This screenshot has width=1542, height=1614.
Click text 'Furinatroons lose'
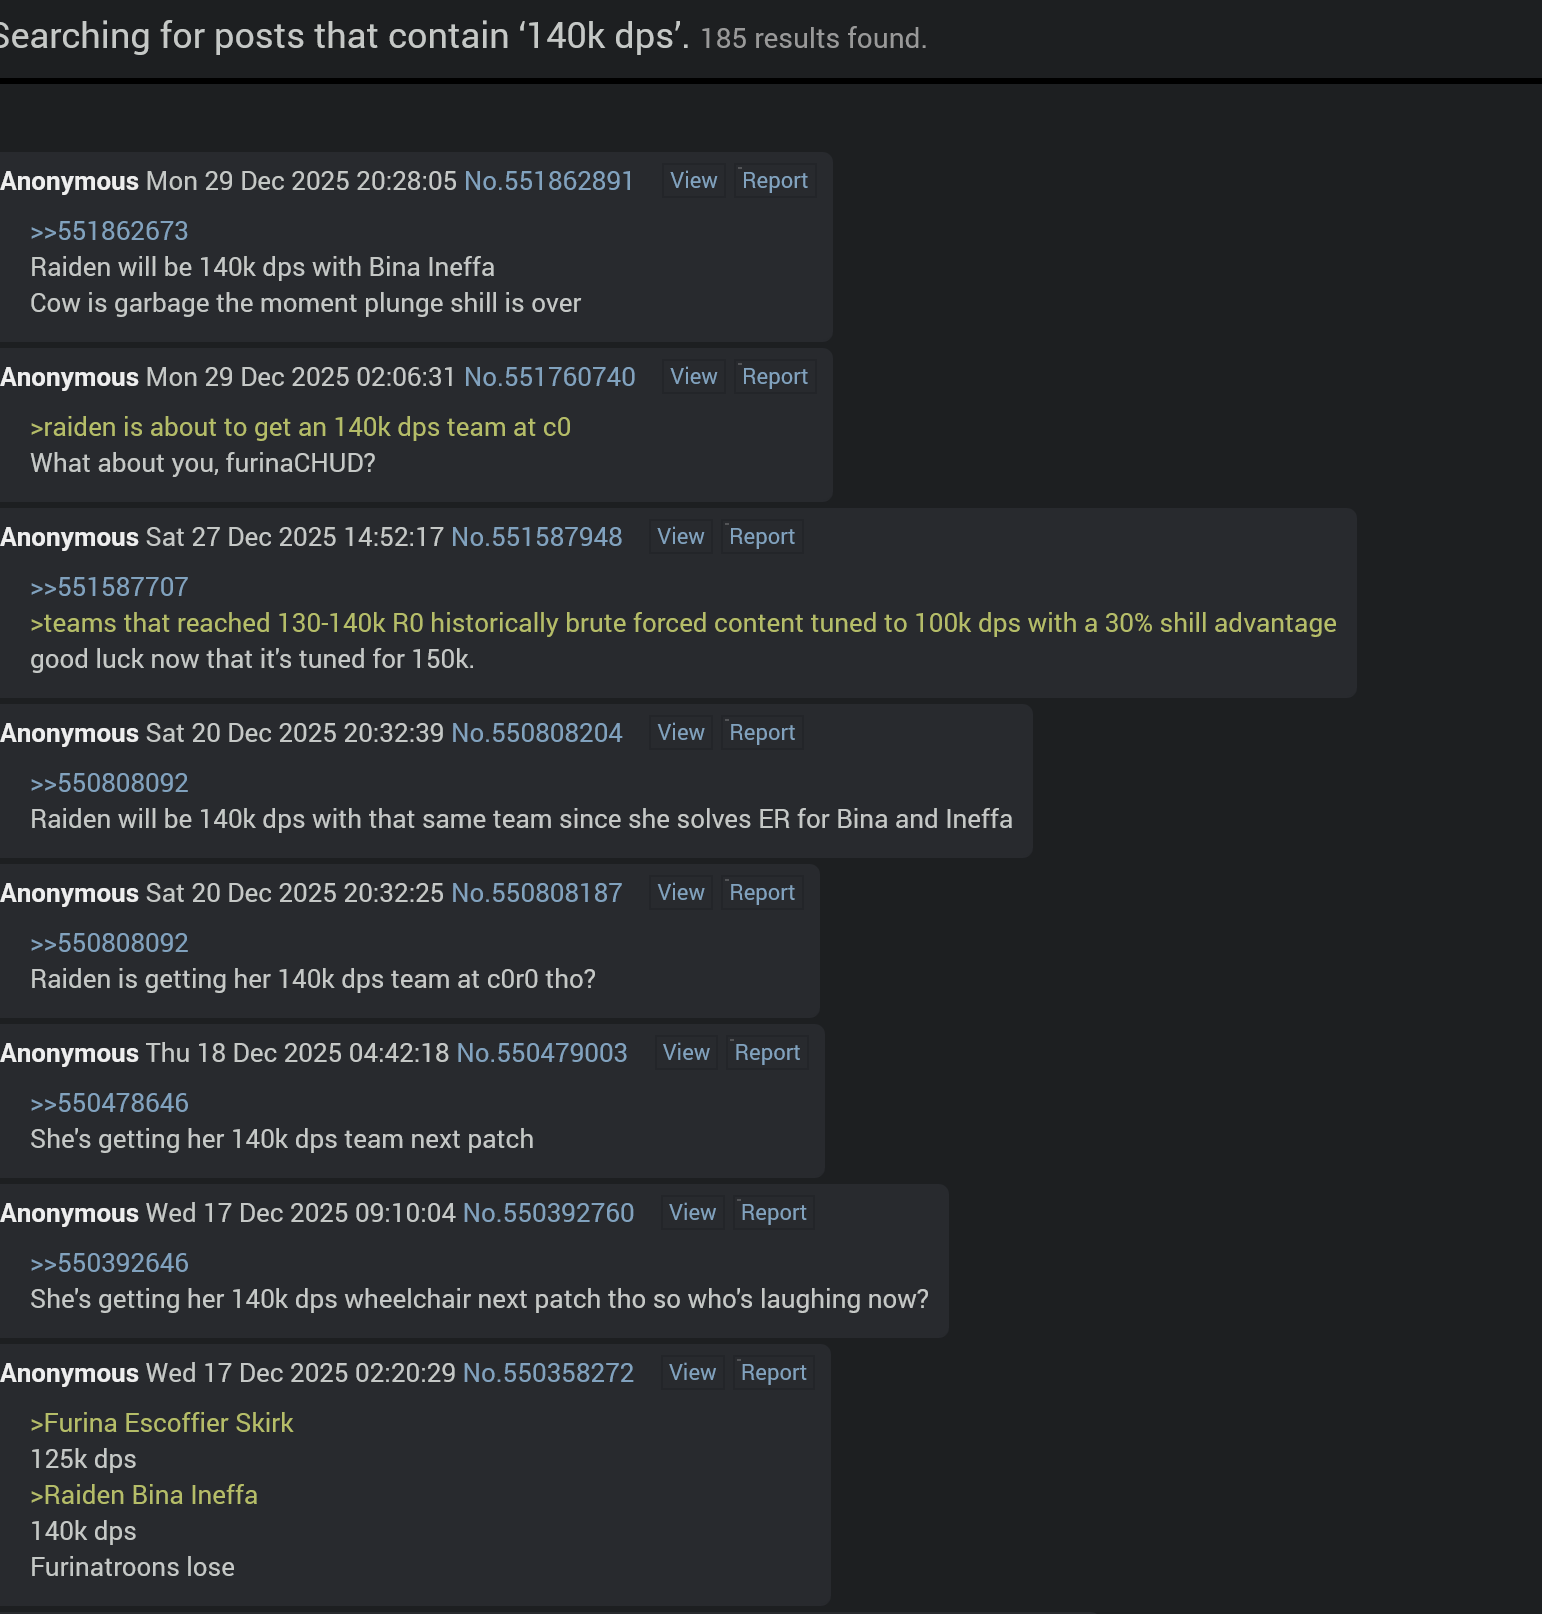click(132, 1567)
